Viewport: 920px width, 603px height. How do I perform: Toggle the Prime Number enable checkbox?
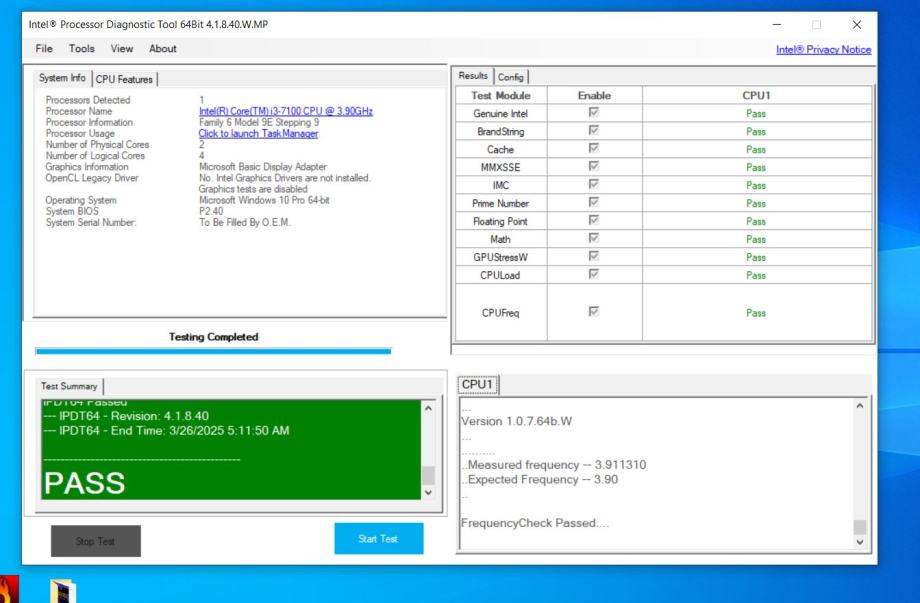click(594, 202)
